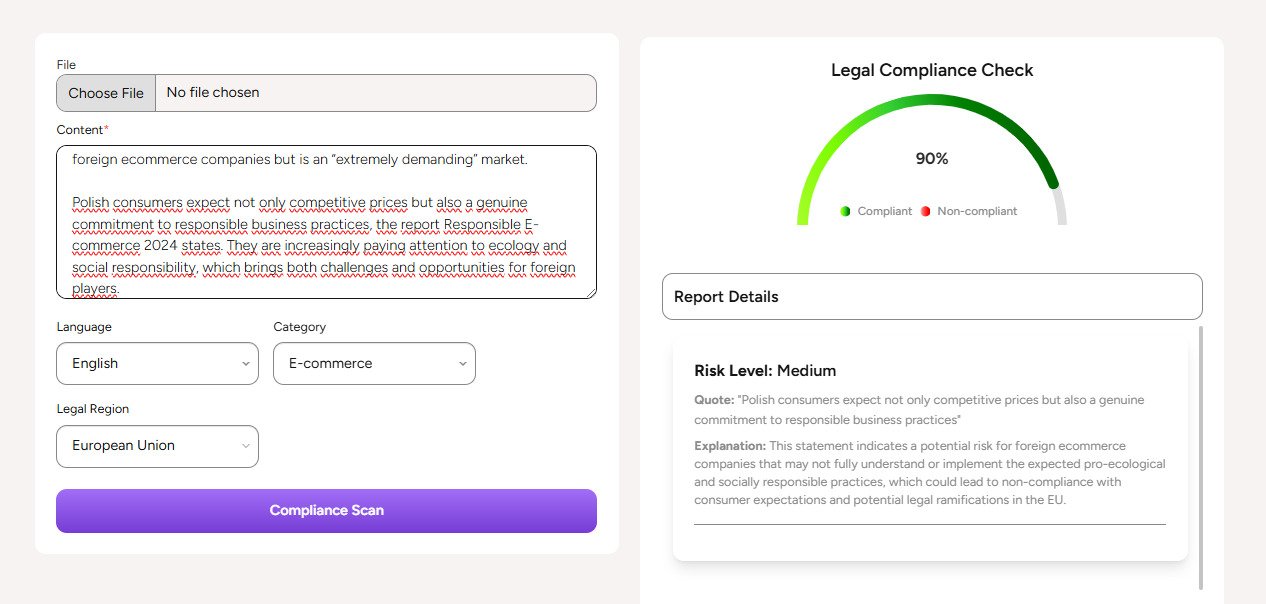Open the Language dropdown showing English
Viewport: 1266px width, 604px height.
tap(157, 364)
